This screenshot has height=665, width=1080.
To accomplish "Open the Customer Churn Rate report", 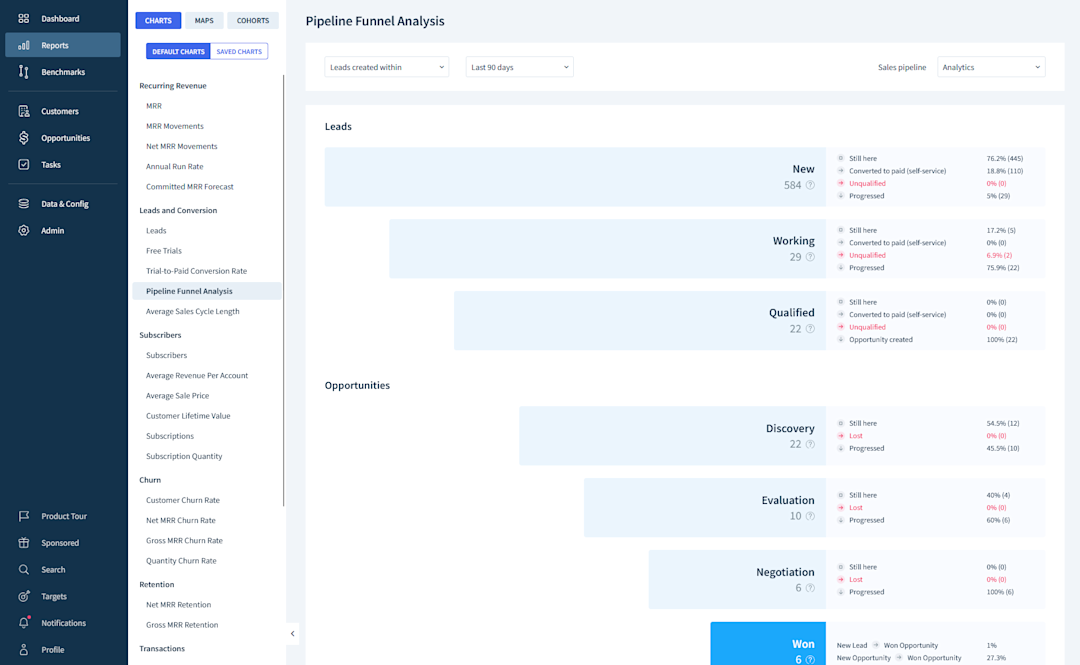I will click(183, 500).
